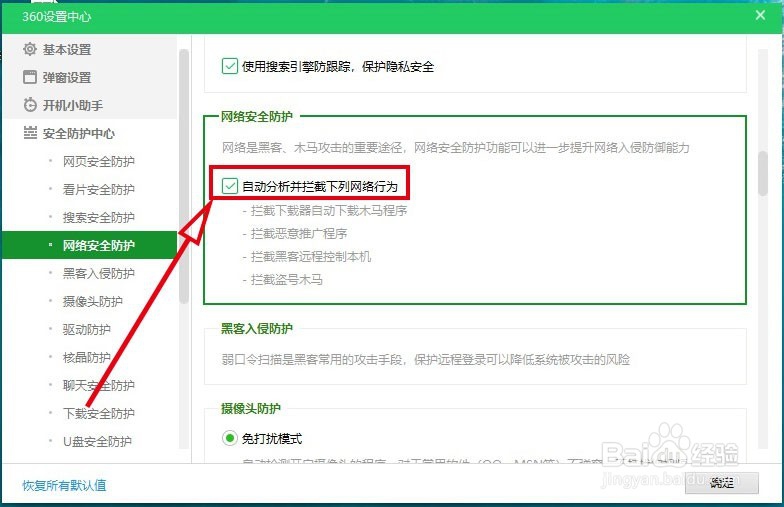Click 网络是黑客、木马攻击 description text
This screenshot has width=784, height=507.
456,148
